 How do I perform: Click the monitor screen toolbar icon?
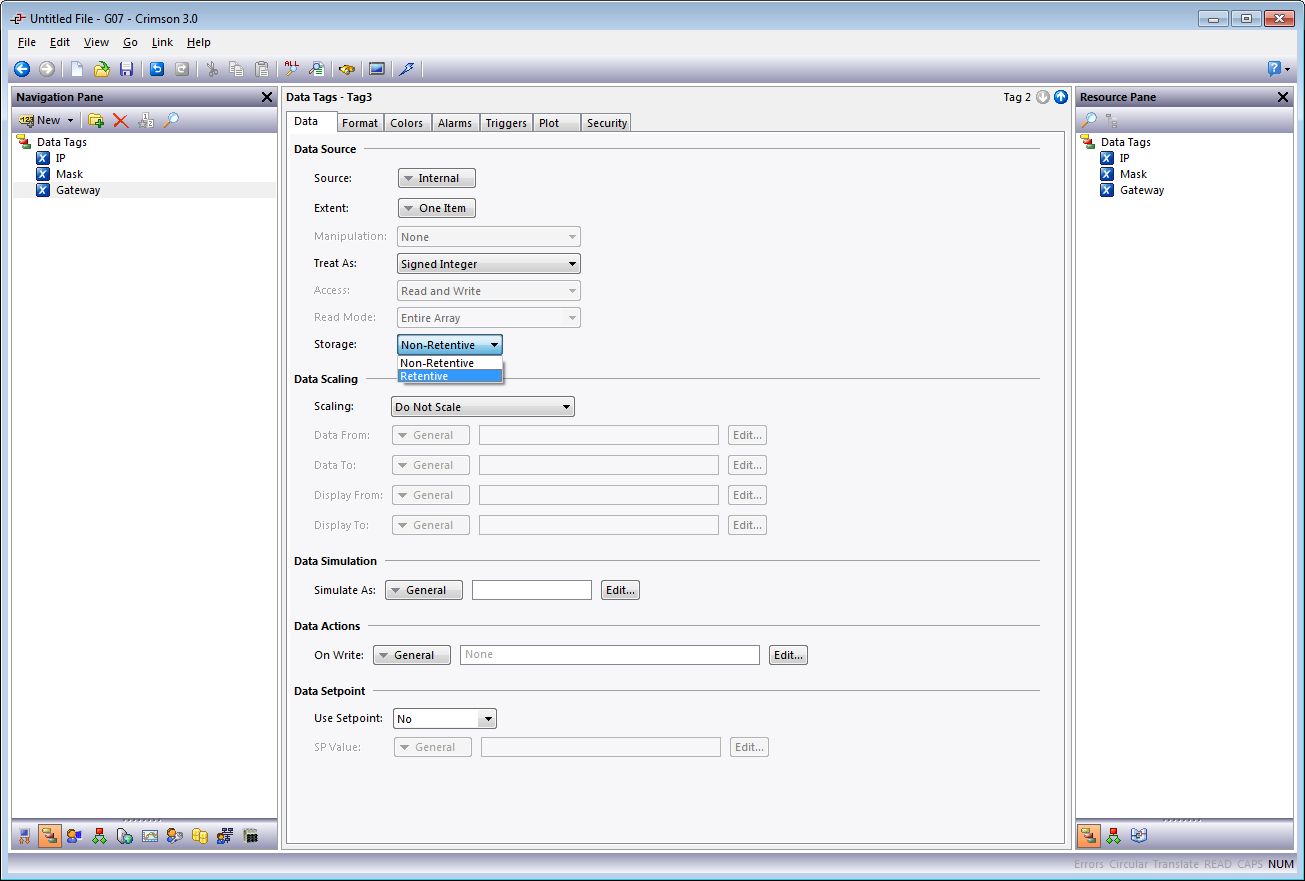coord(377,69)
